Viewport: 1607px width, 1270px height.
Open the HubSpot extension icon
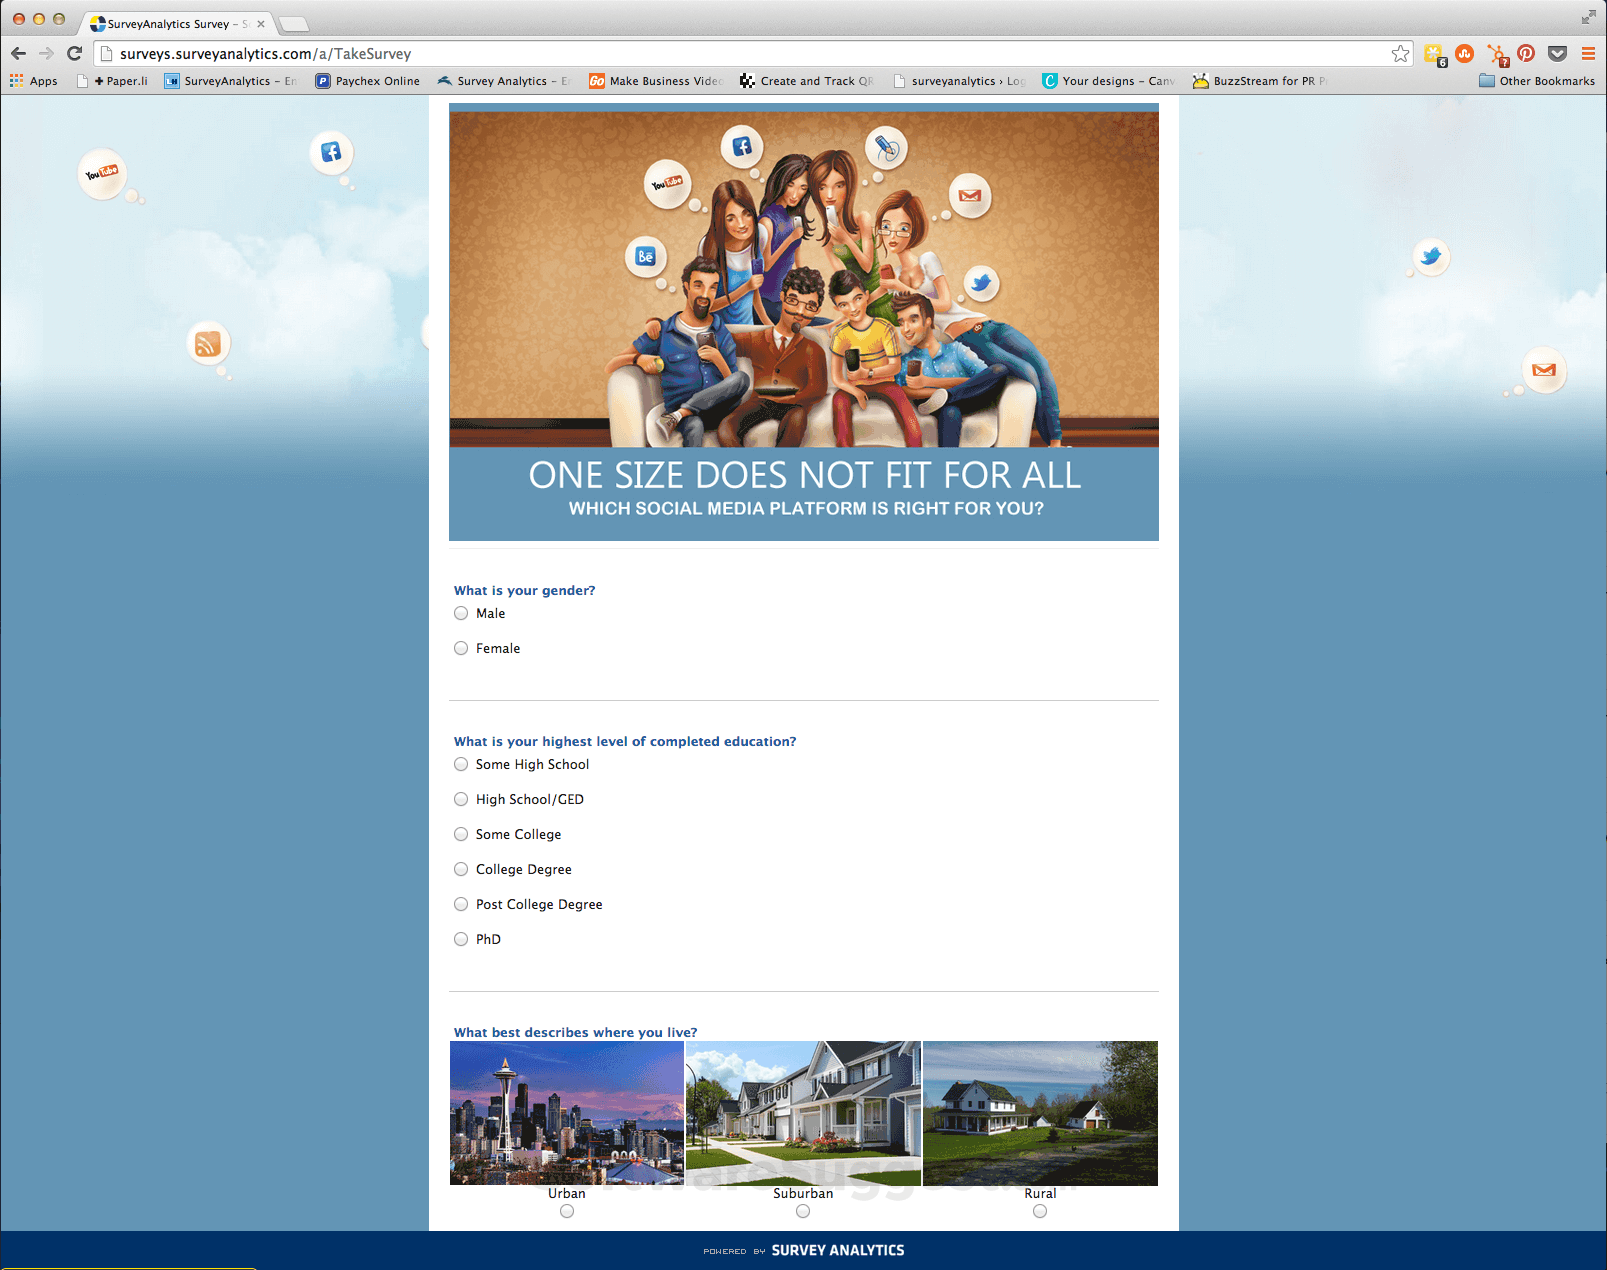click(1497, 55)
